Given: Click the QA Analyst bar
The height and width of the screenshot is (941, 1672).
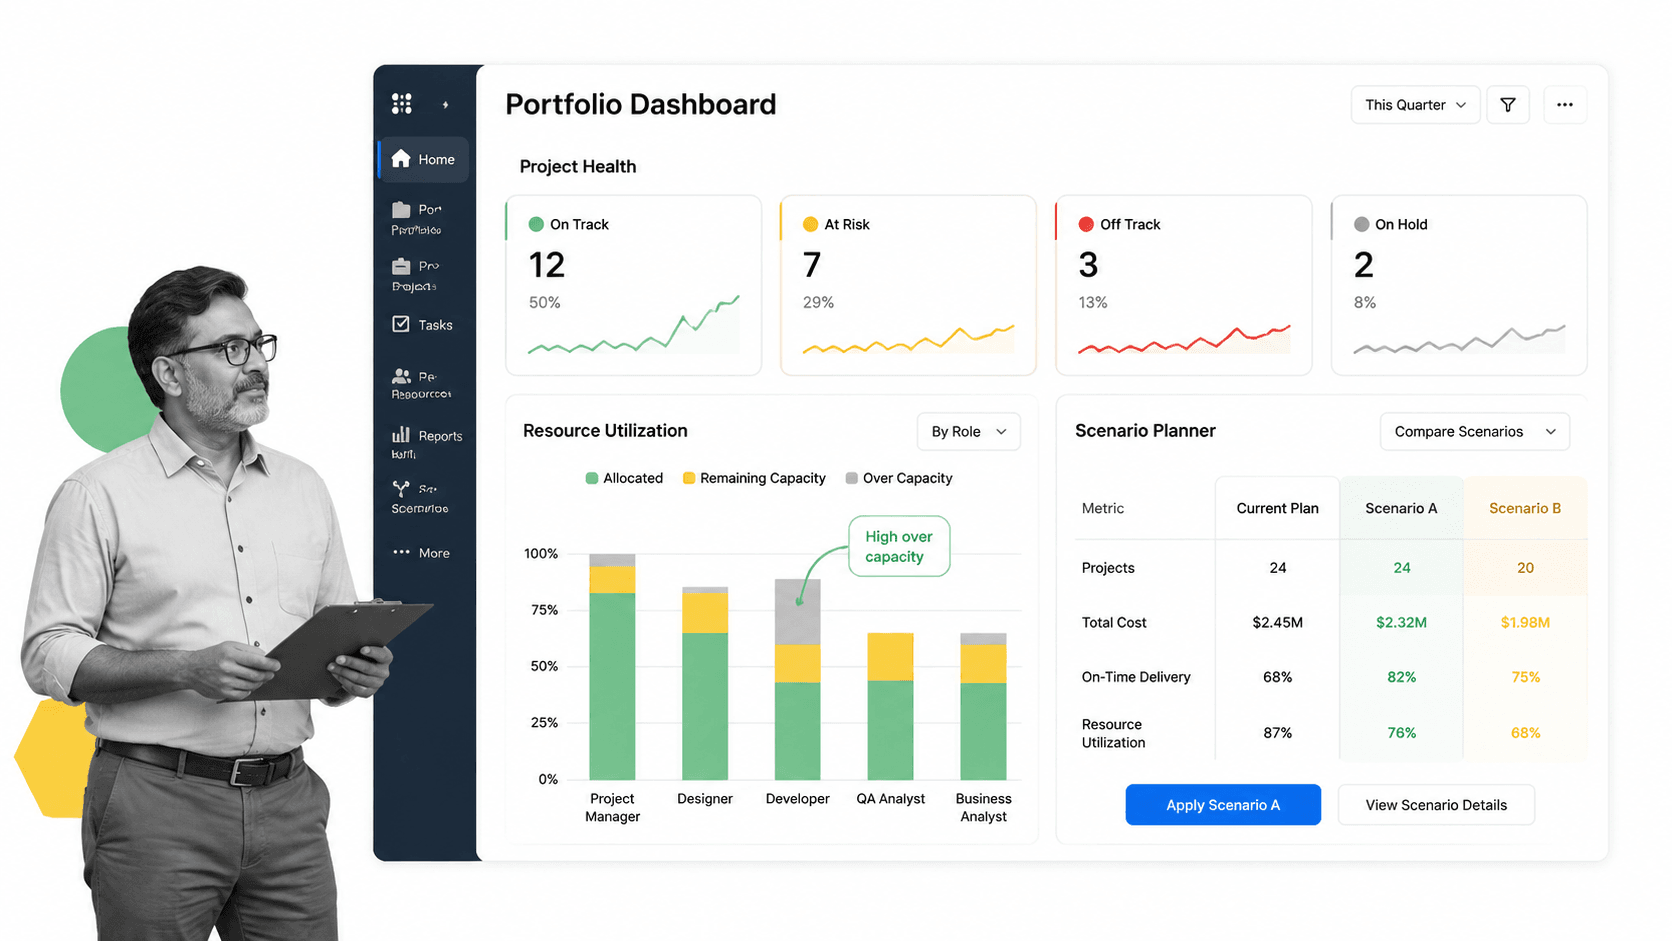Looking at the screenshot, I should coord(890,706).
